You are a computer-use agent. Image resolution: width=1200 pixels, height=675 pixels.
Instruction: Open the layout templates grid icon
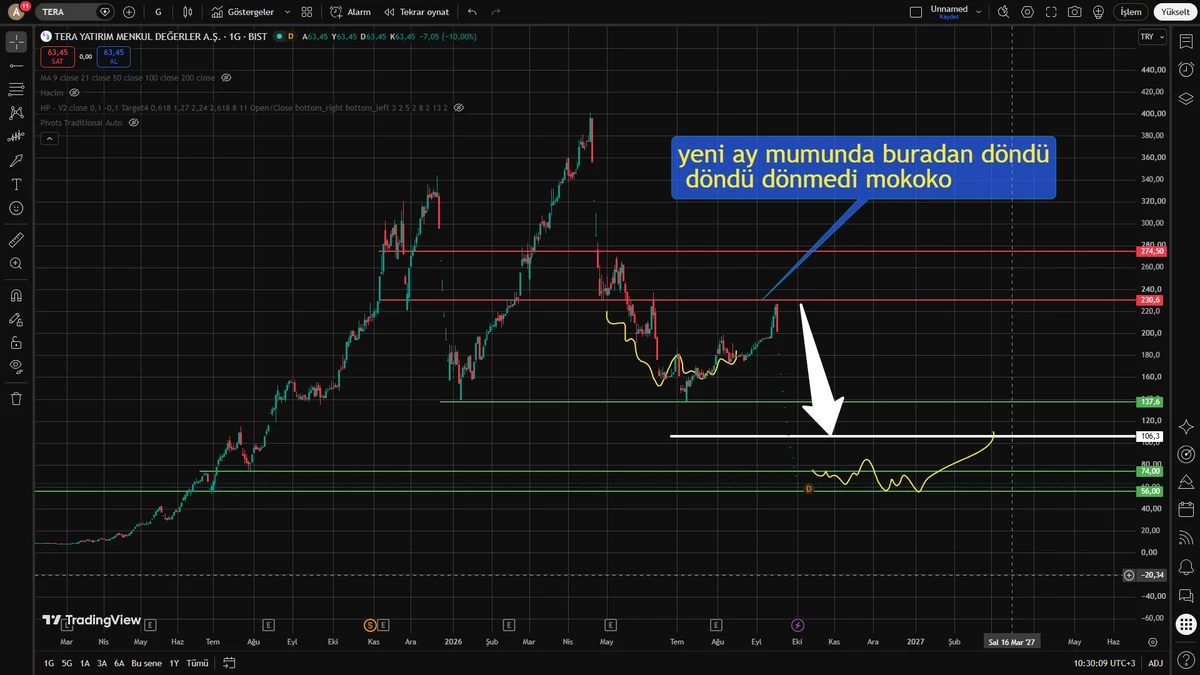pyautogui.click(x=307, y=12)
